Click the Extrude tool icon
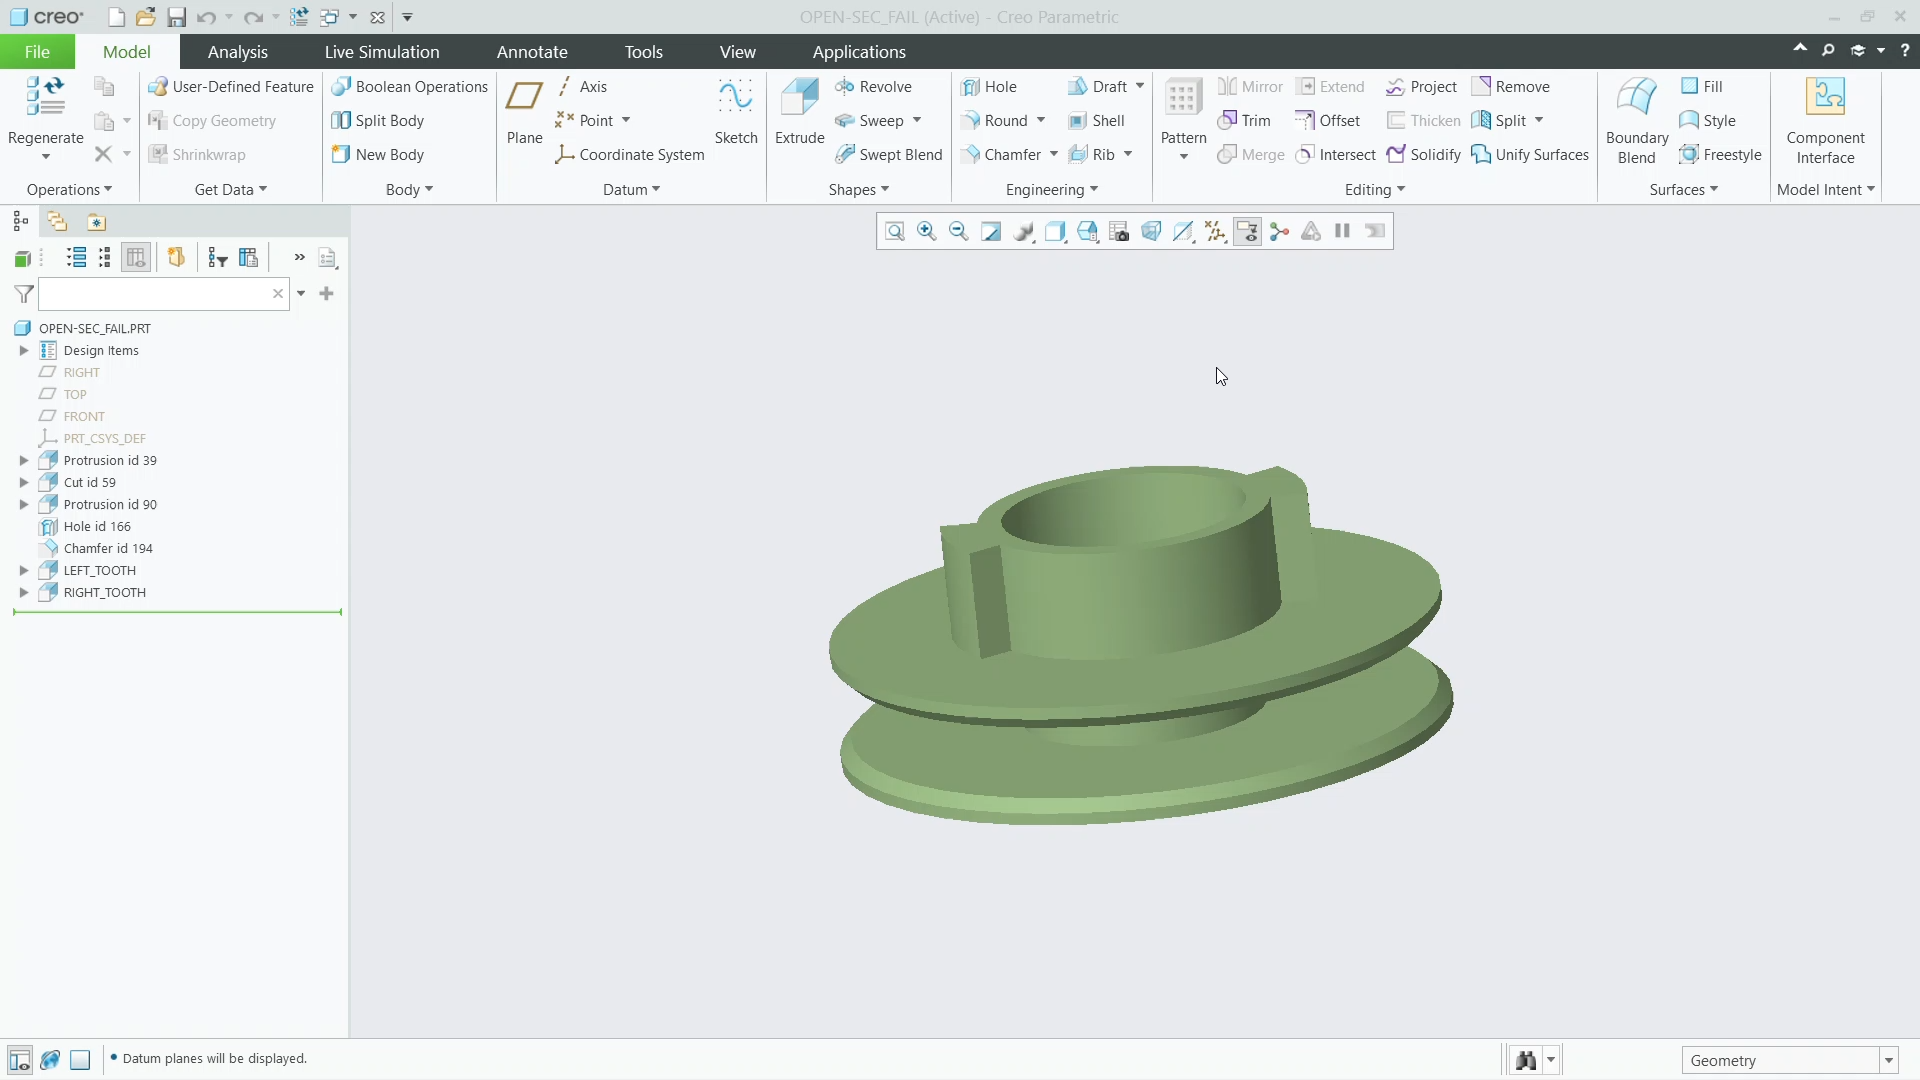 (799, 98)
